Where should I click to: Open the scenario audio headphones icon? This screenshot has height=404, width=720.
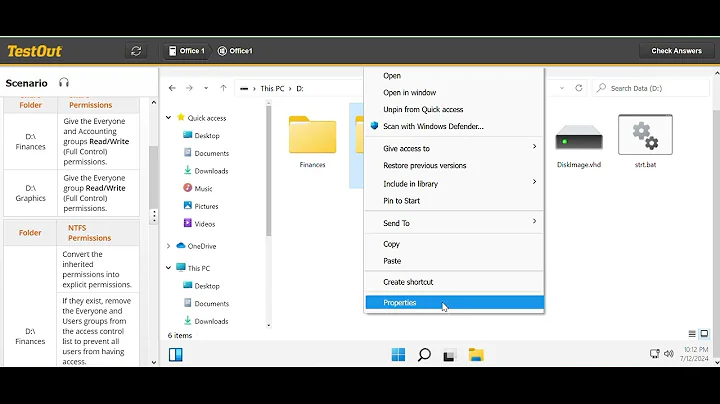pyautogui.click(x=64, y=83)
